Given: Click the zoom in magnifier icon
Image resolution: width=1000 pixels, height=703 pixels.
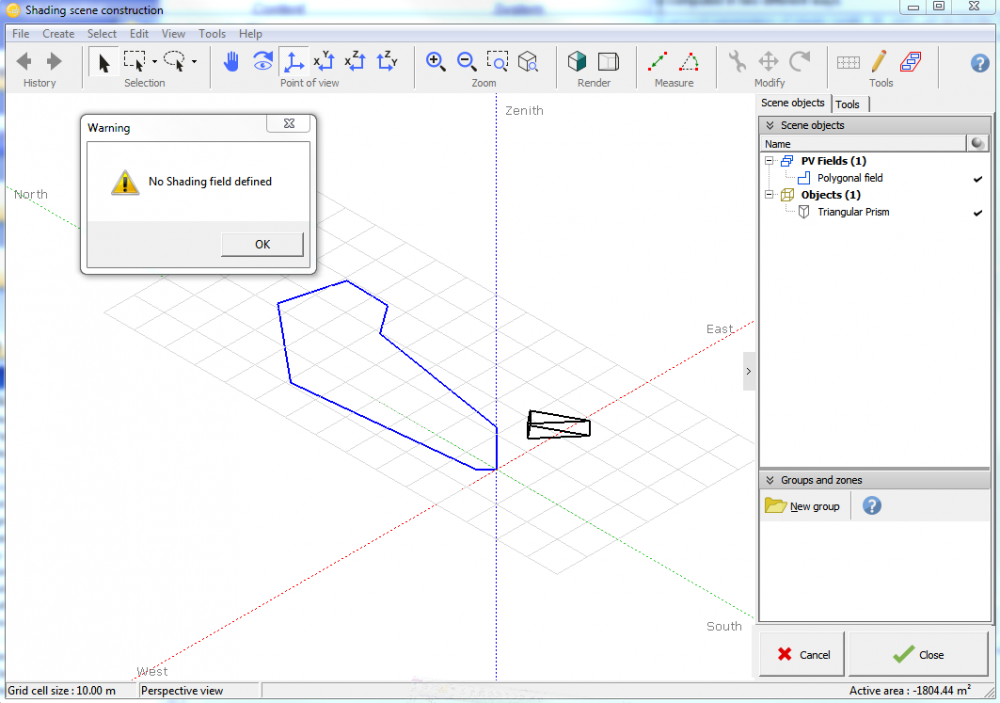Looking at the screenshot, I should (x=436, y=62).
